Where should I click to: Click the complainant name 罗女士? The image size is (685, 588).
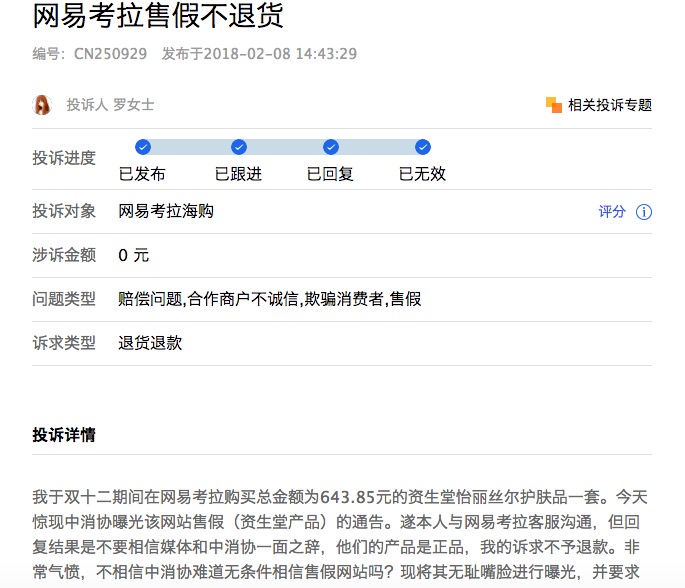pyautogui.click(x=134, y=105)
